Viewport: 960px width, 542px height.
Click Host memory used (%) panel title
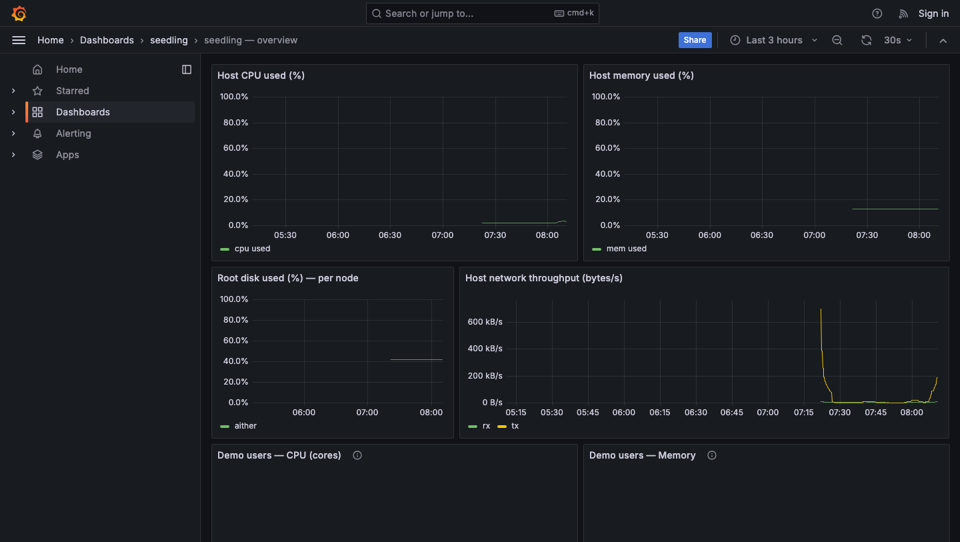(641, 75)
